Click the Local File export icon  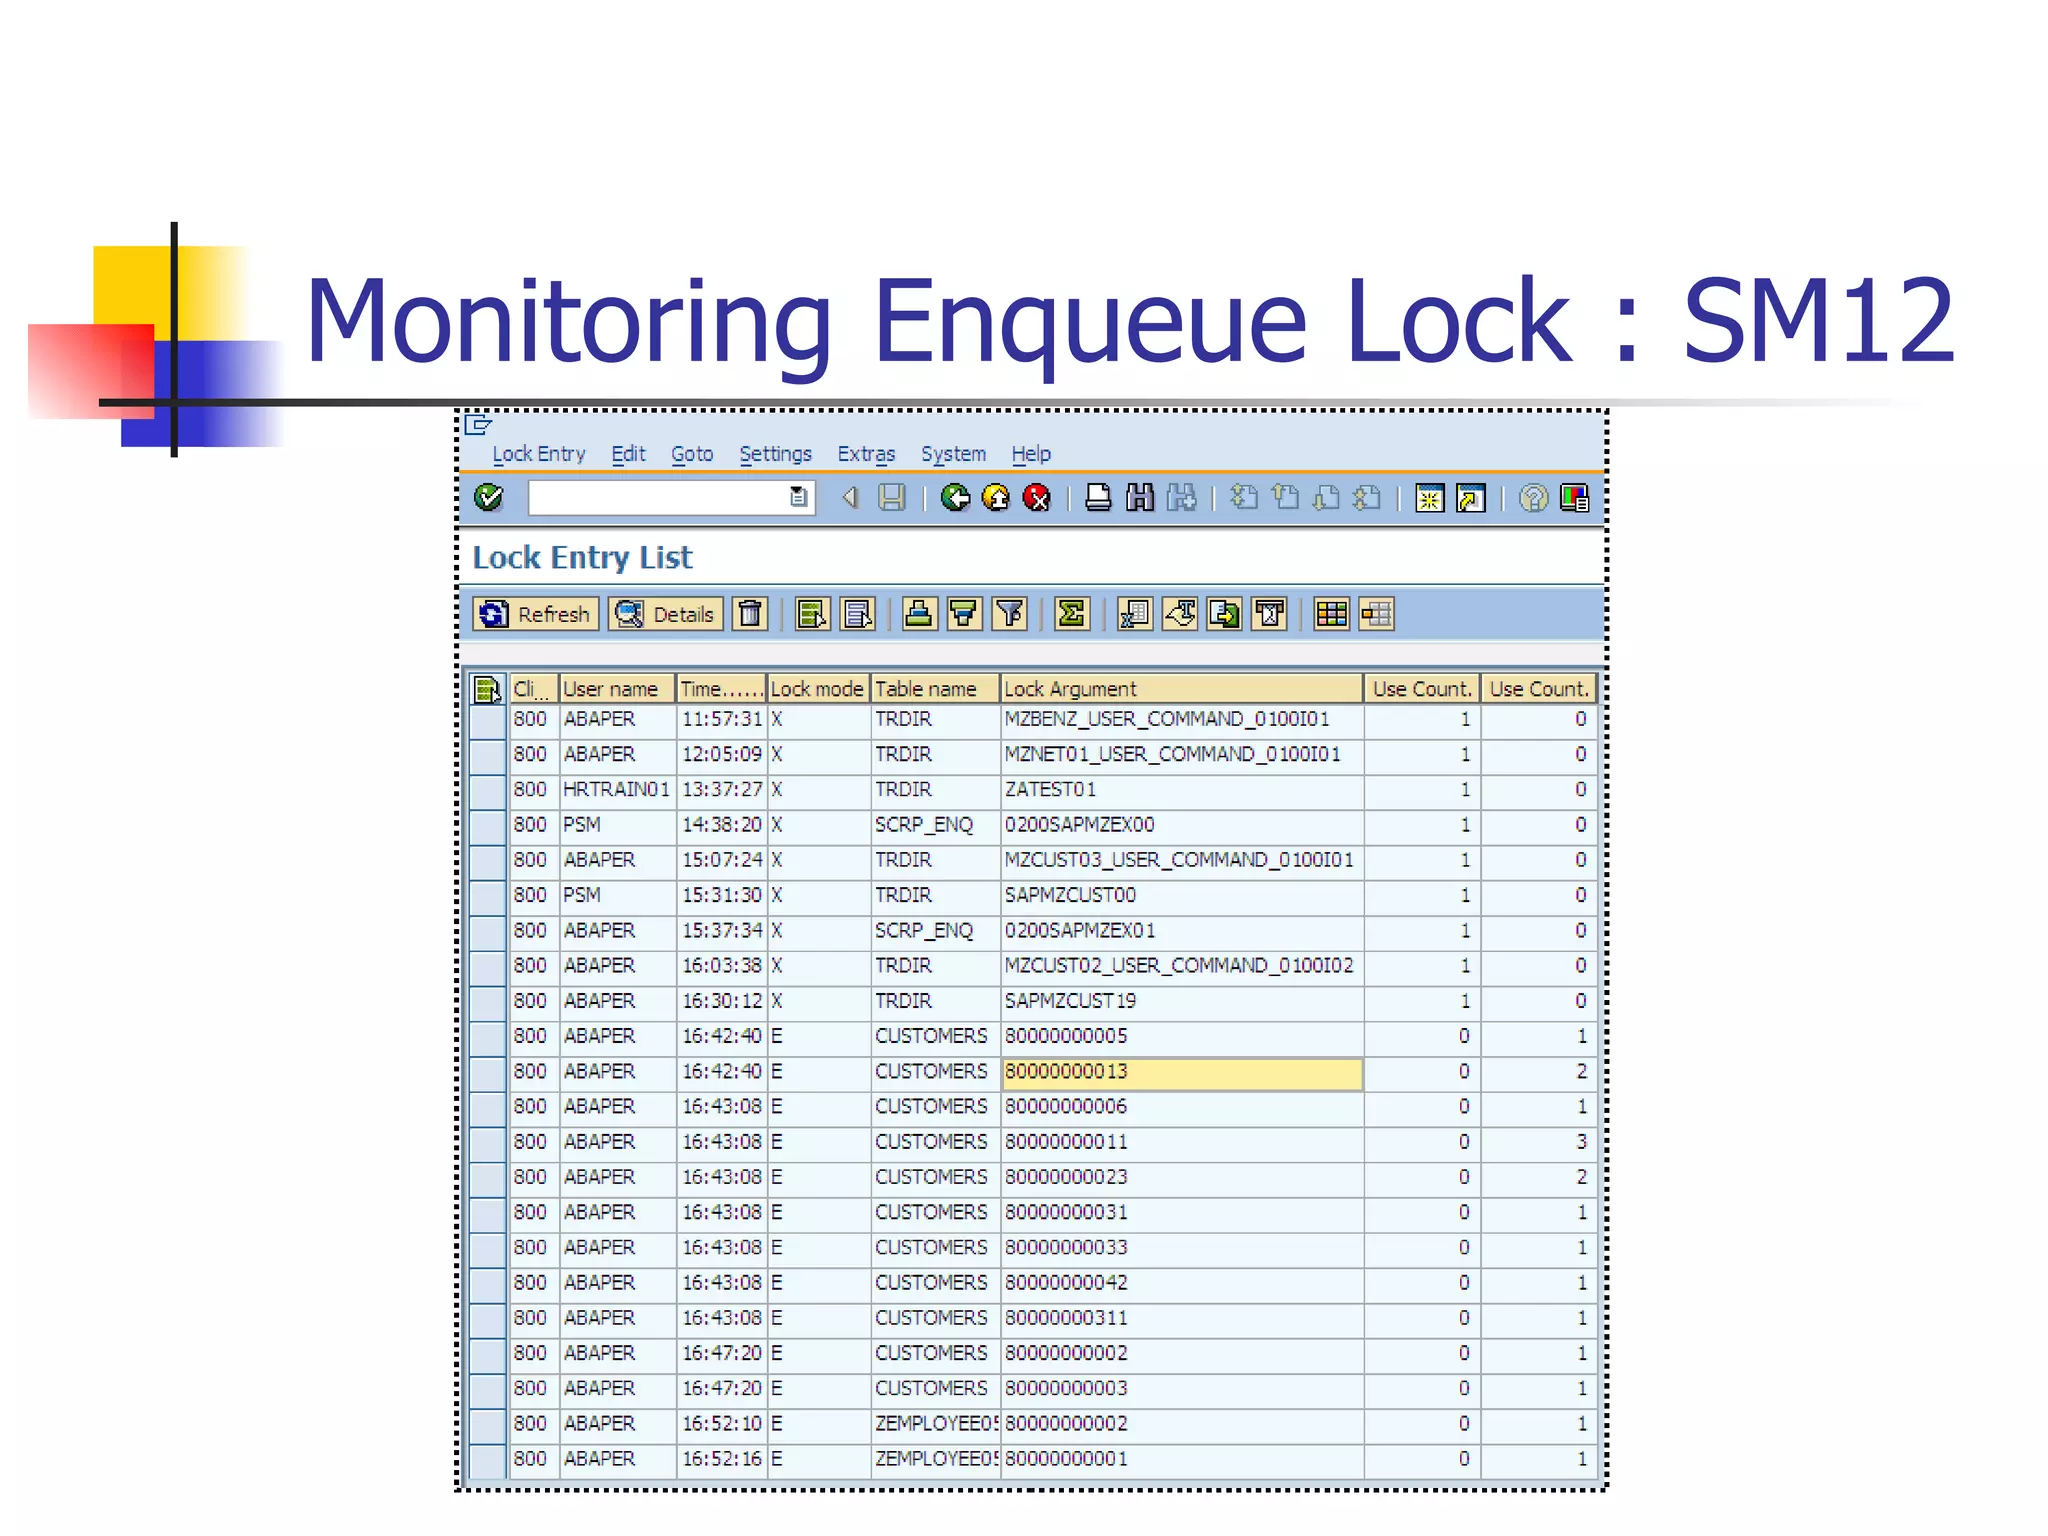[1225, 614]
